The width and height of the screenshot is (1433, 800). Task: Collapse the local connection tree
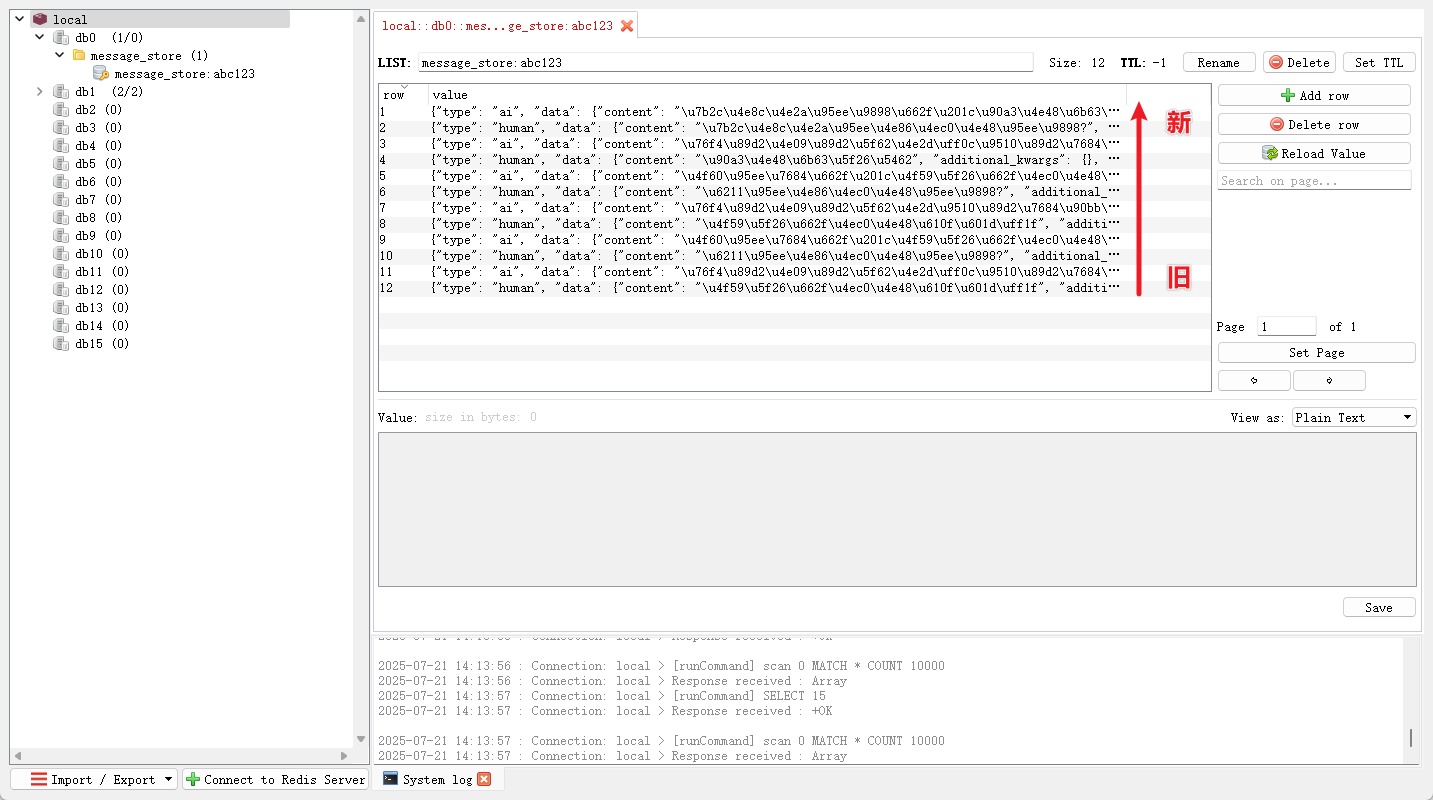(x=19, y=19)
